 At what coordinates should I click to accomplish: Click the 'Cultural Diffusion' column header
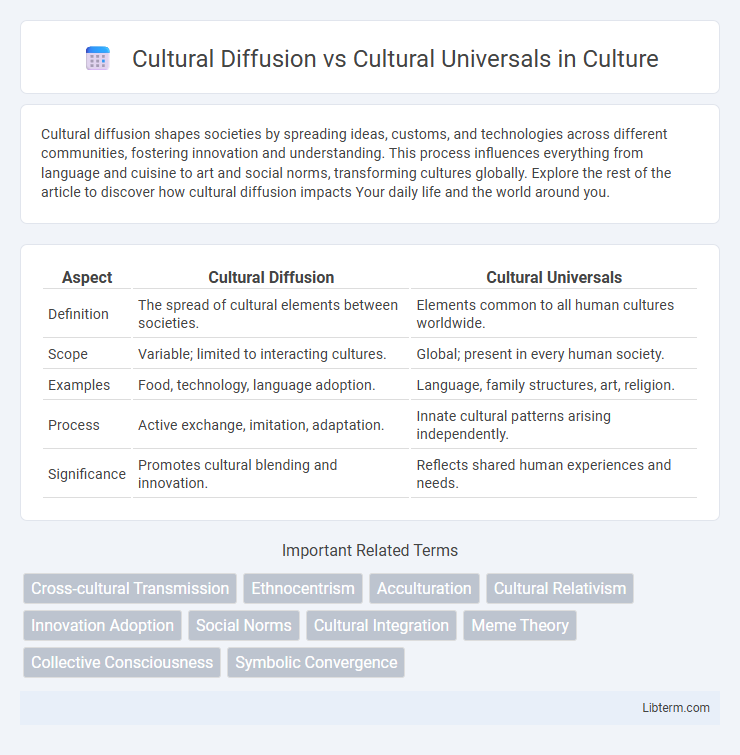click(x=271, y=277)
